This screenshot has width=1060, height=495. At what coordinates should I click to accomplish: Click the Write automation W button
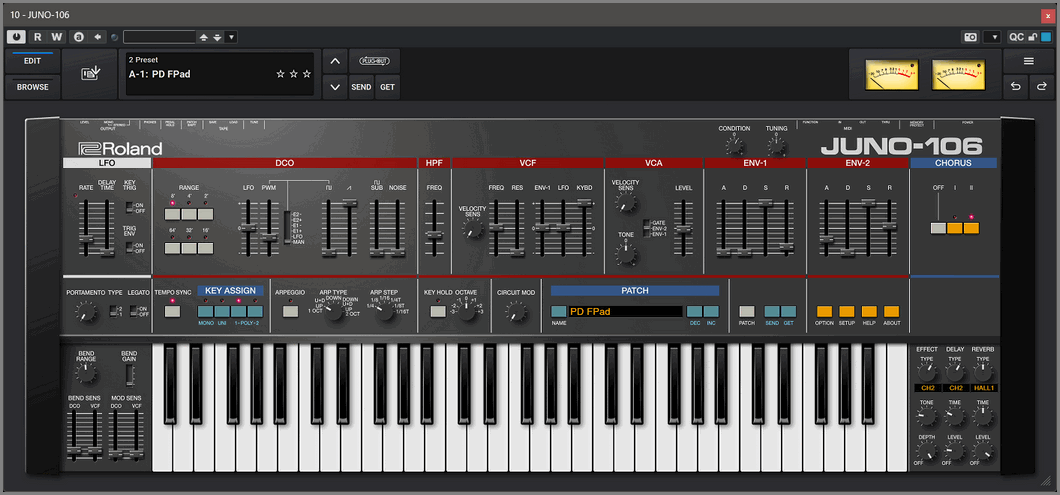(57, 37)
